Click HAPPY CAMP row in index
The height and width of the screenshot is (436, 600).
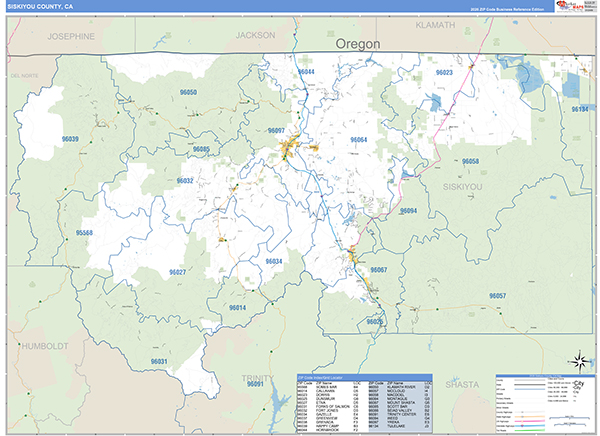click(328, 426)
